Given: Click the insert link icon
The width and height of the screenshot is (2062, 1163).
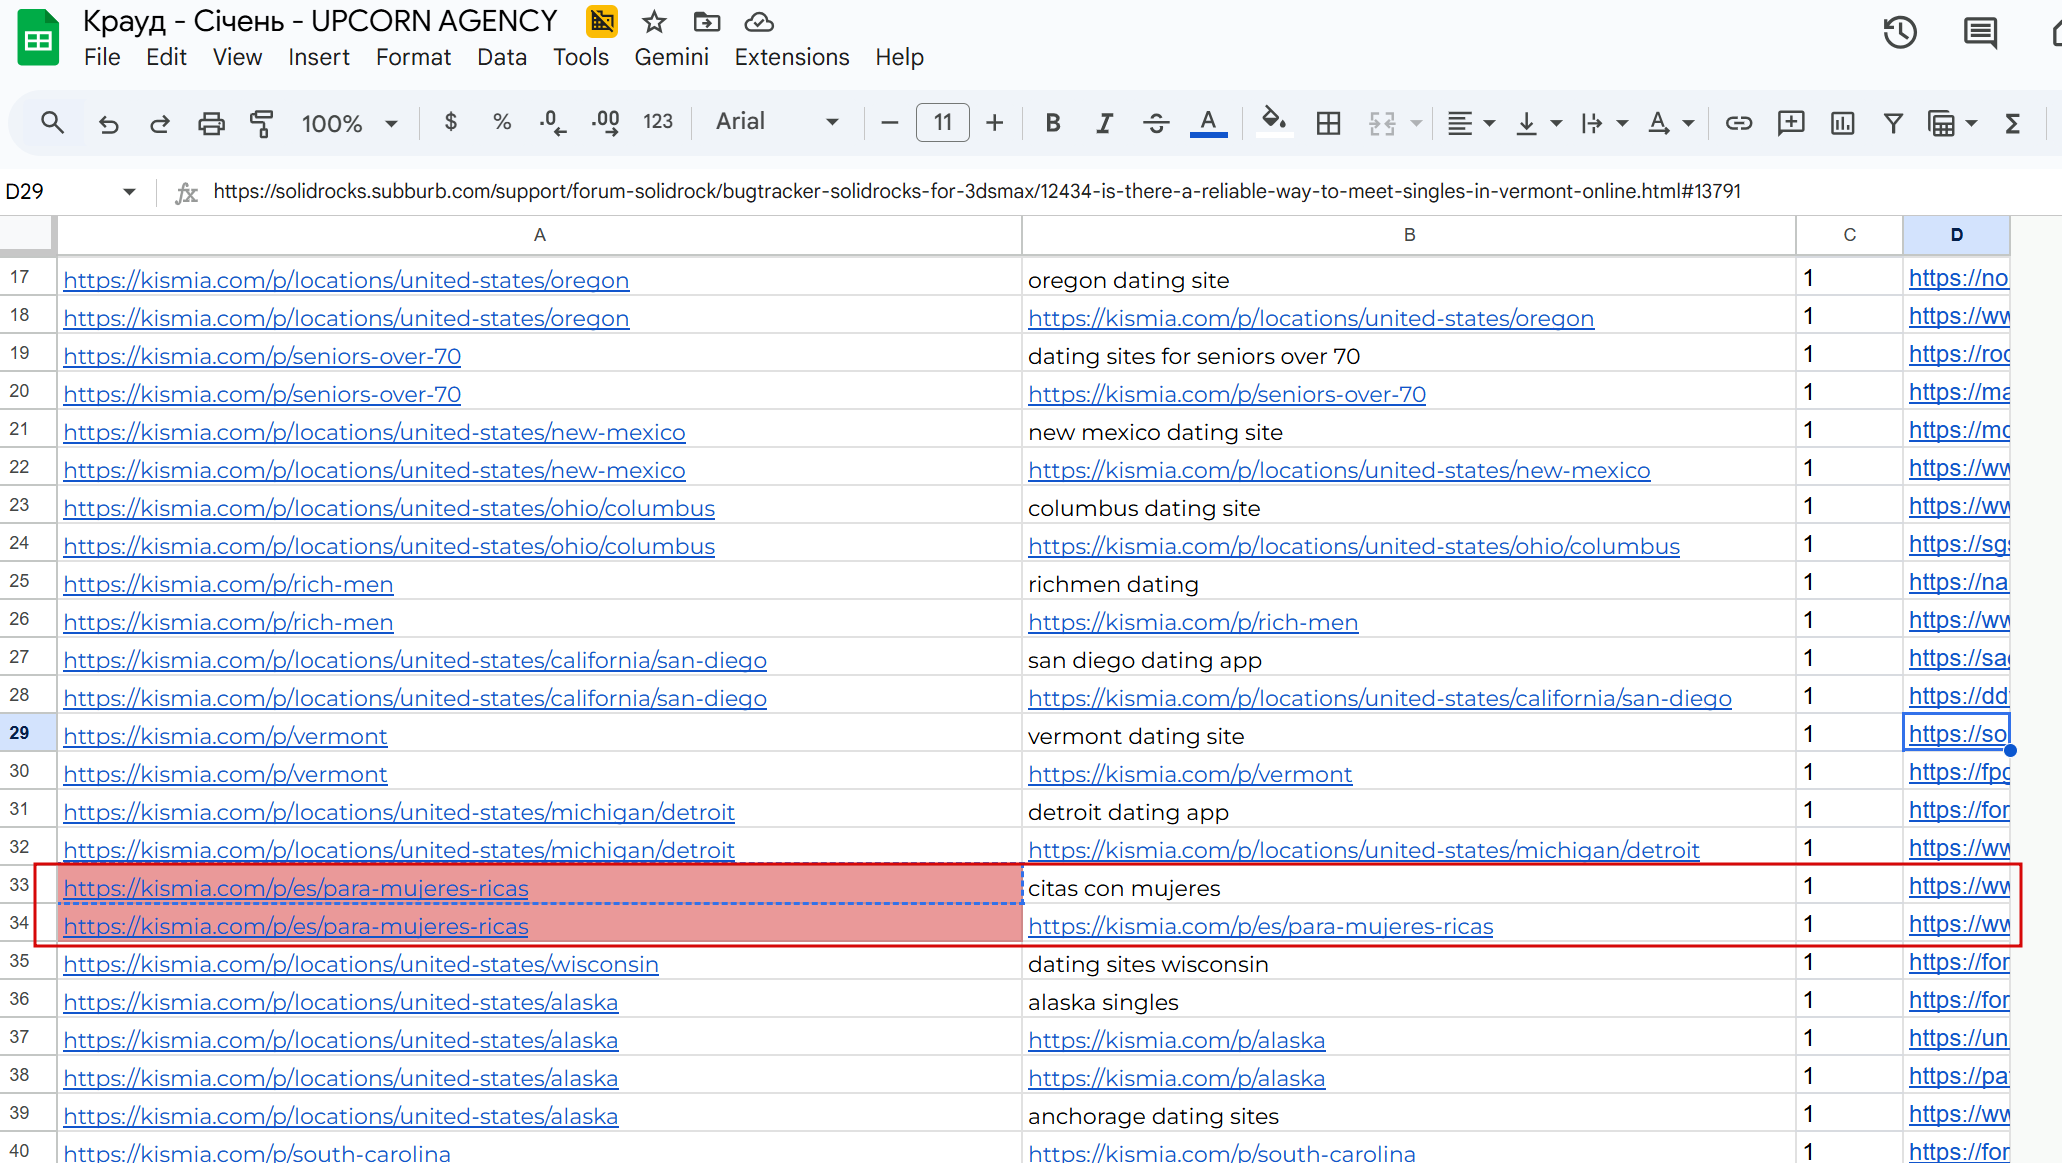Looking at the screenshot, I should click(x=1738, y=123).
